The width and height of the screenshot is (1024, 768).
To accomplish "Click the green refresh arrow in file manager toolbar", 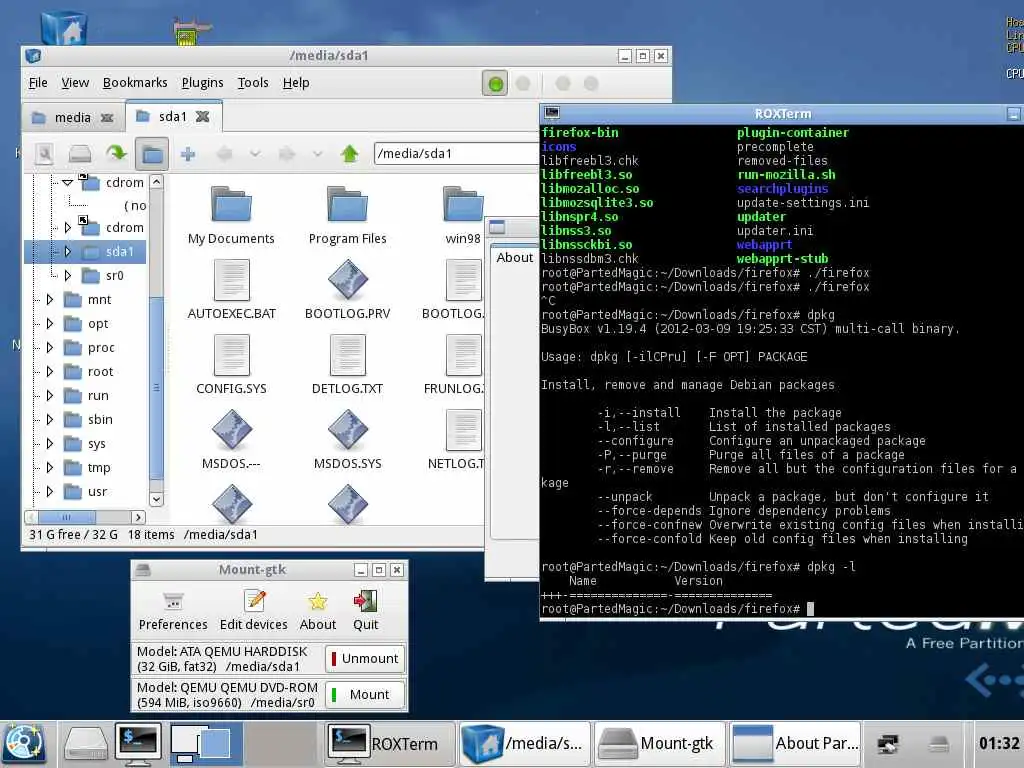I will coord(116,154).
